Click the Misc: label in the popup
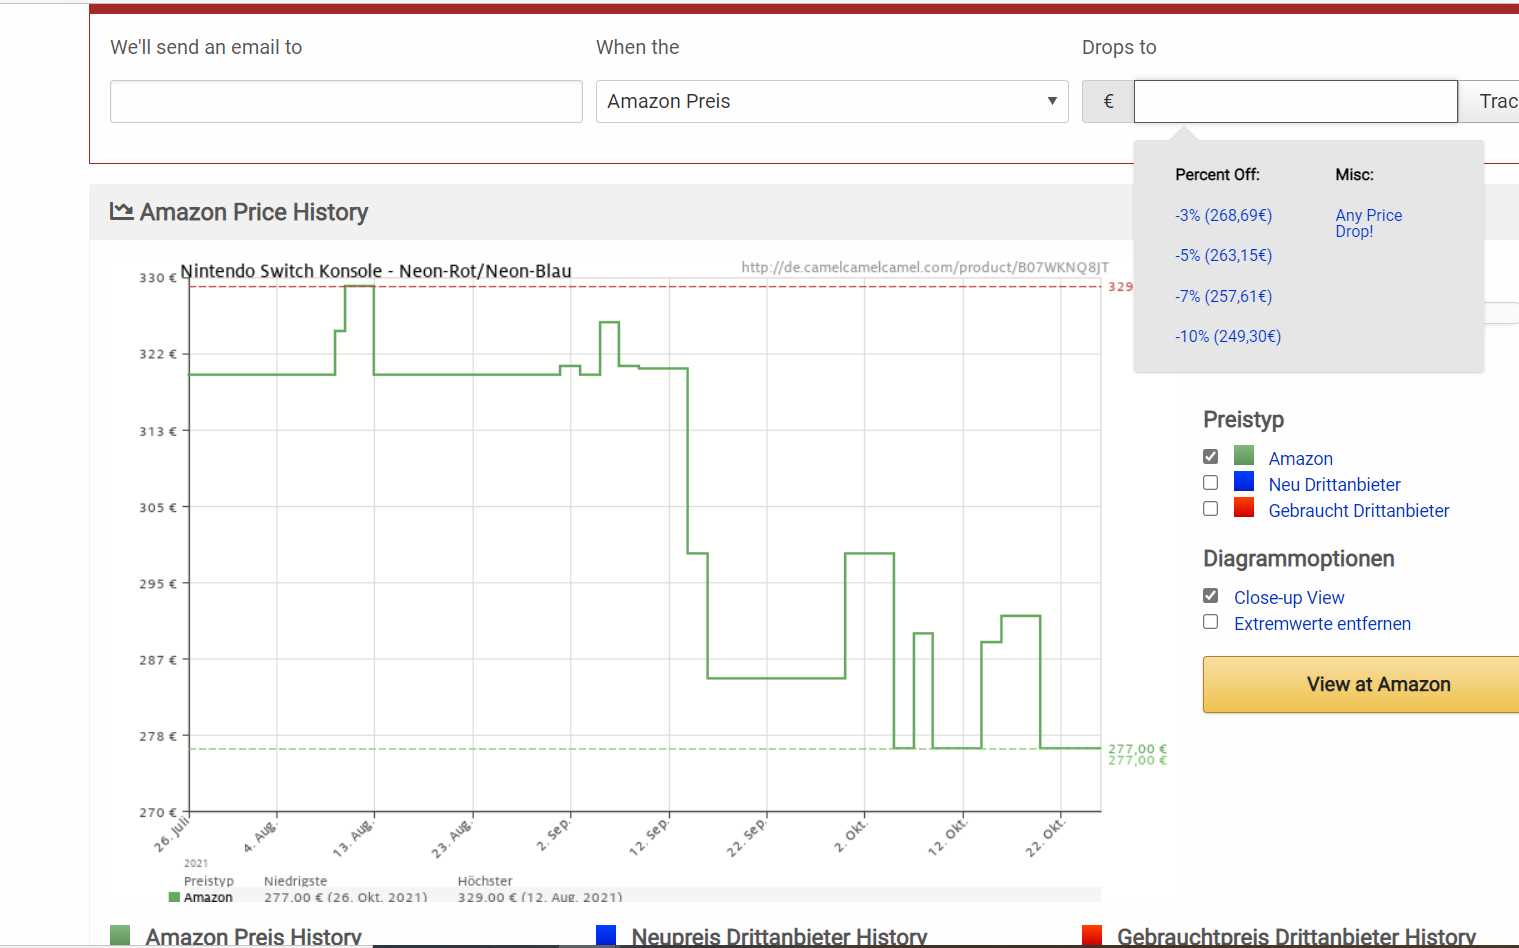 pos(1354,174)
